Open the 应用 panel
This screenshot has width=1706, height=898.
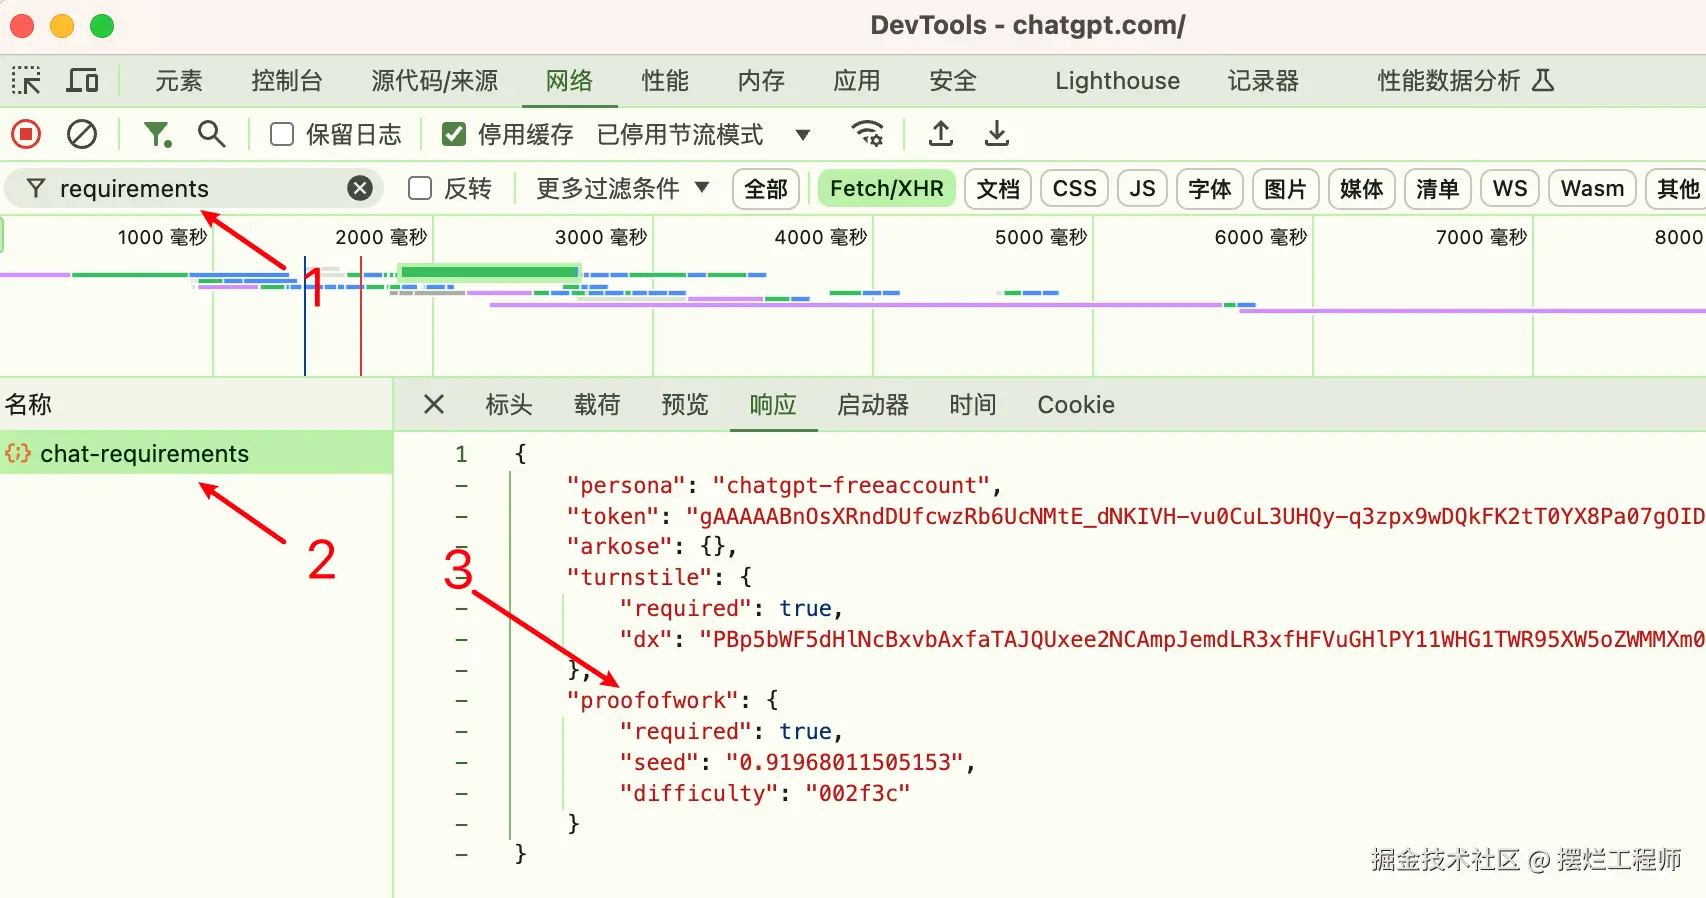tap(857, 80)
